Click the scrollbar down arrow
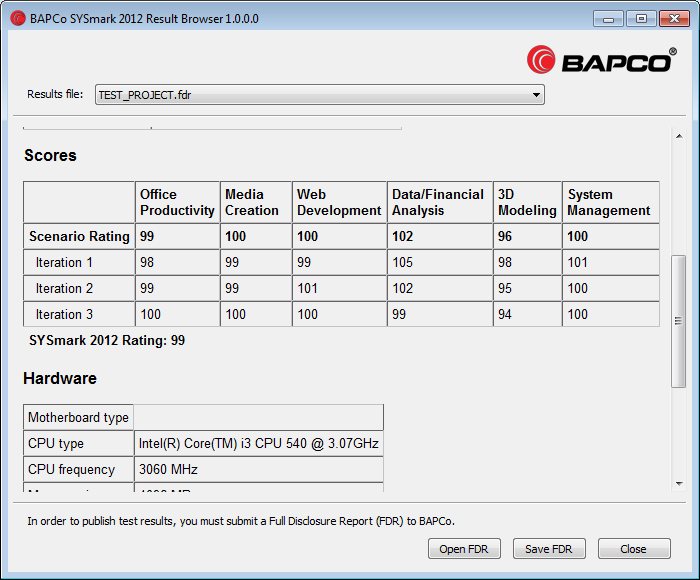The image size is (700, 580). point(677,481)
